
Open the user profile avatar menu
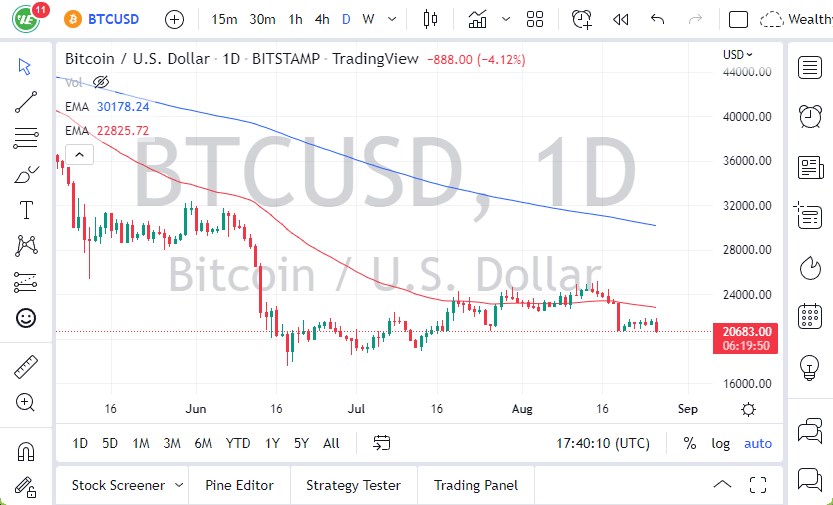click(x=26, y=19)
